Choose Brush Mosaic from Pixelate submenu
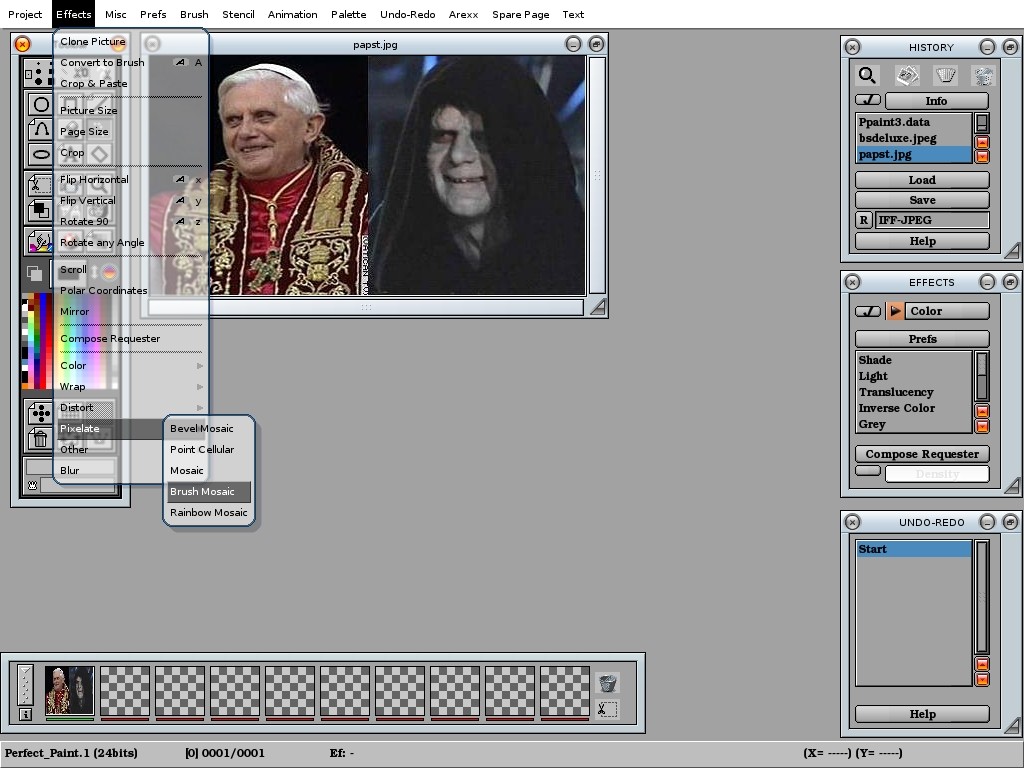 (x=208, y=492)
